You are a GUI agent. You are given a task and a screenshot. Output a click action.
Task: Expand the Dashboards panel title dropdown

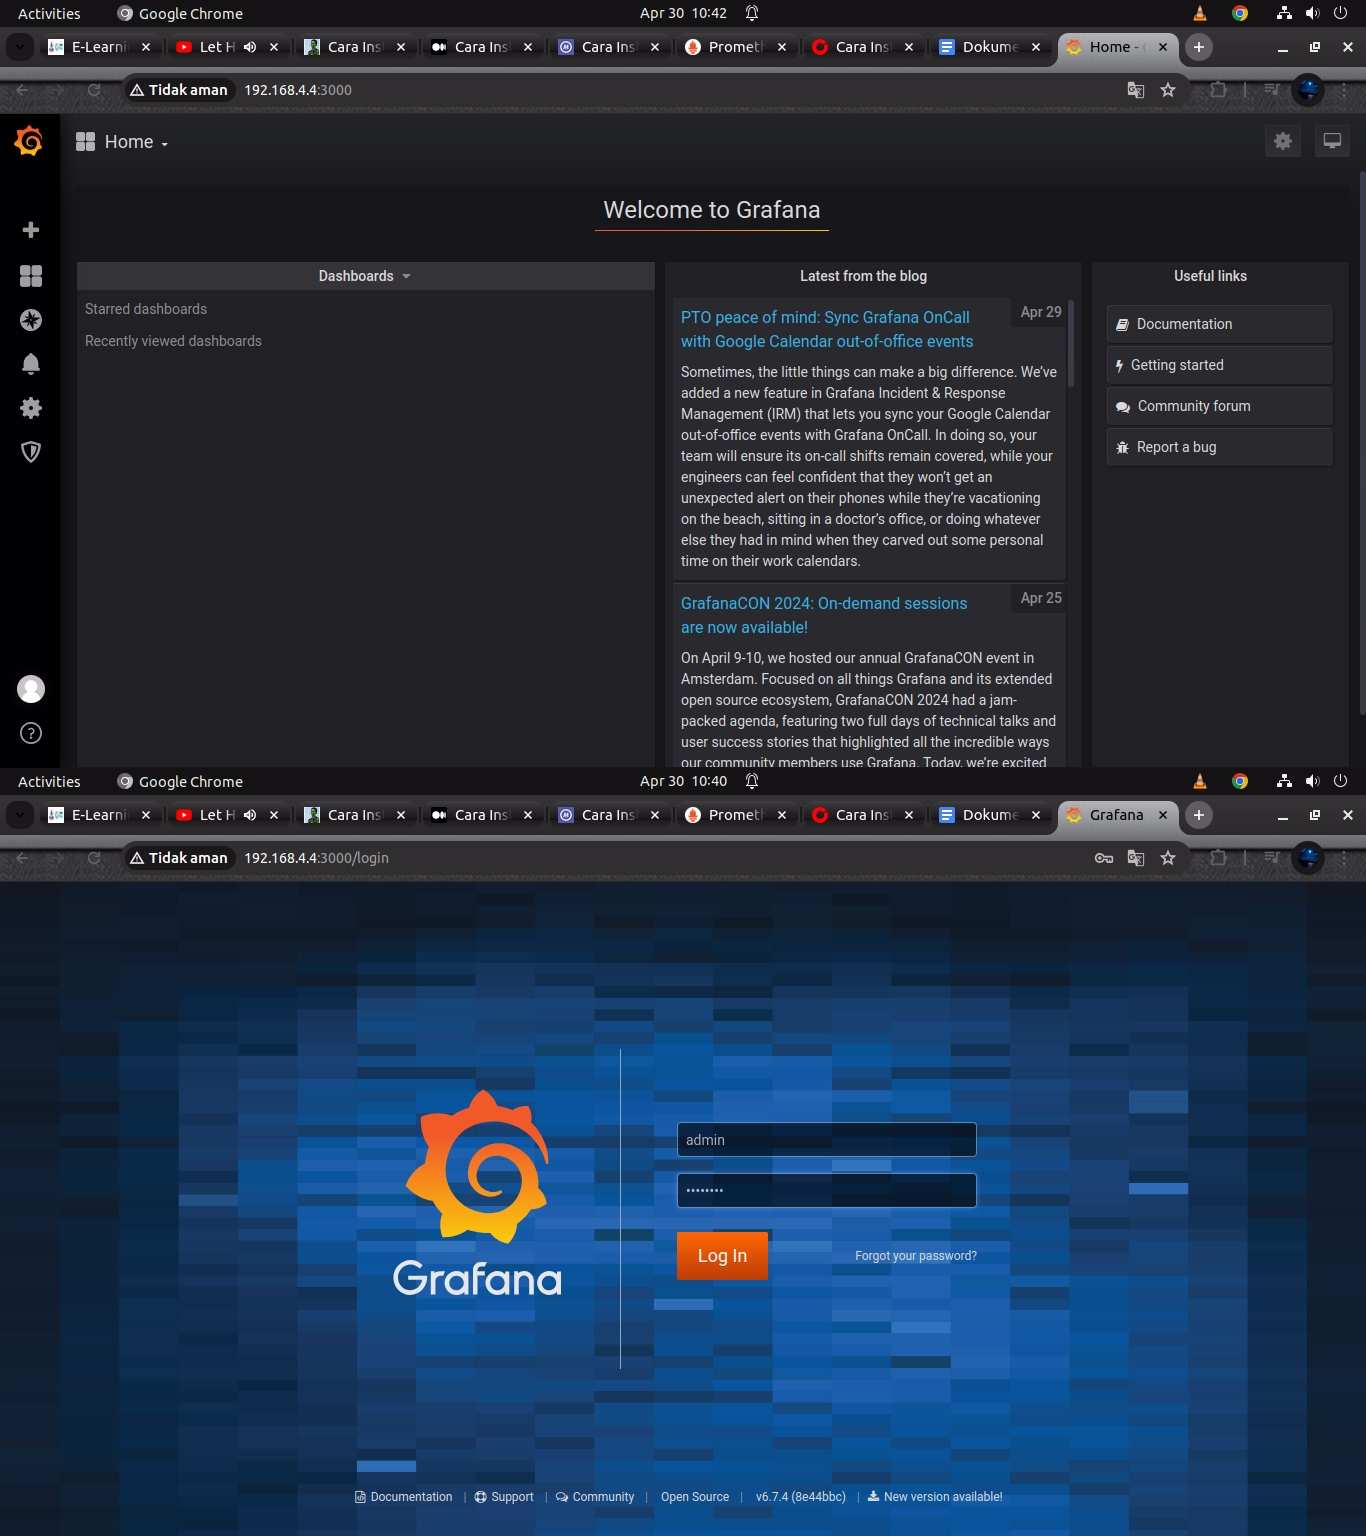tap(365, 276)
